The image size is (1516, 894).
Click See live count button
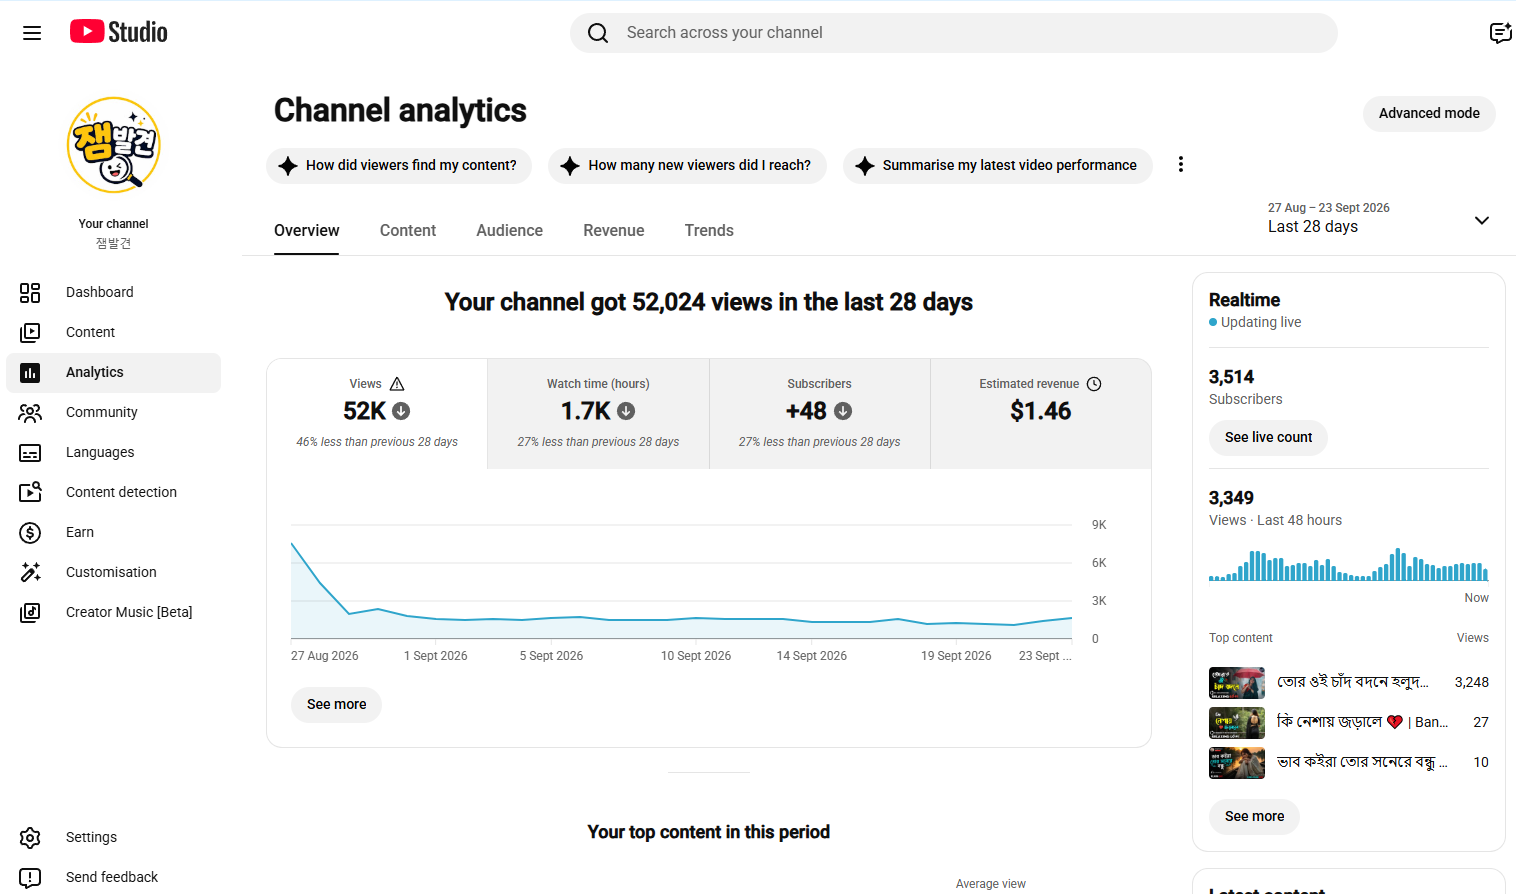click(x=1268, y=438)
